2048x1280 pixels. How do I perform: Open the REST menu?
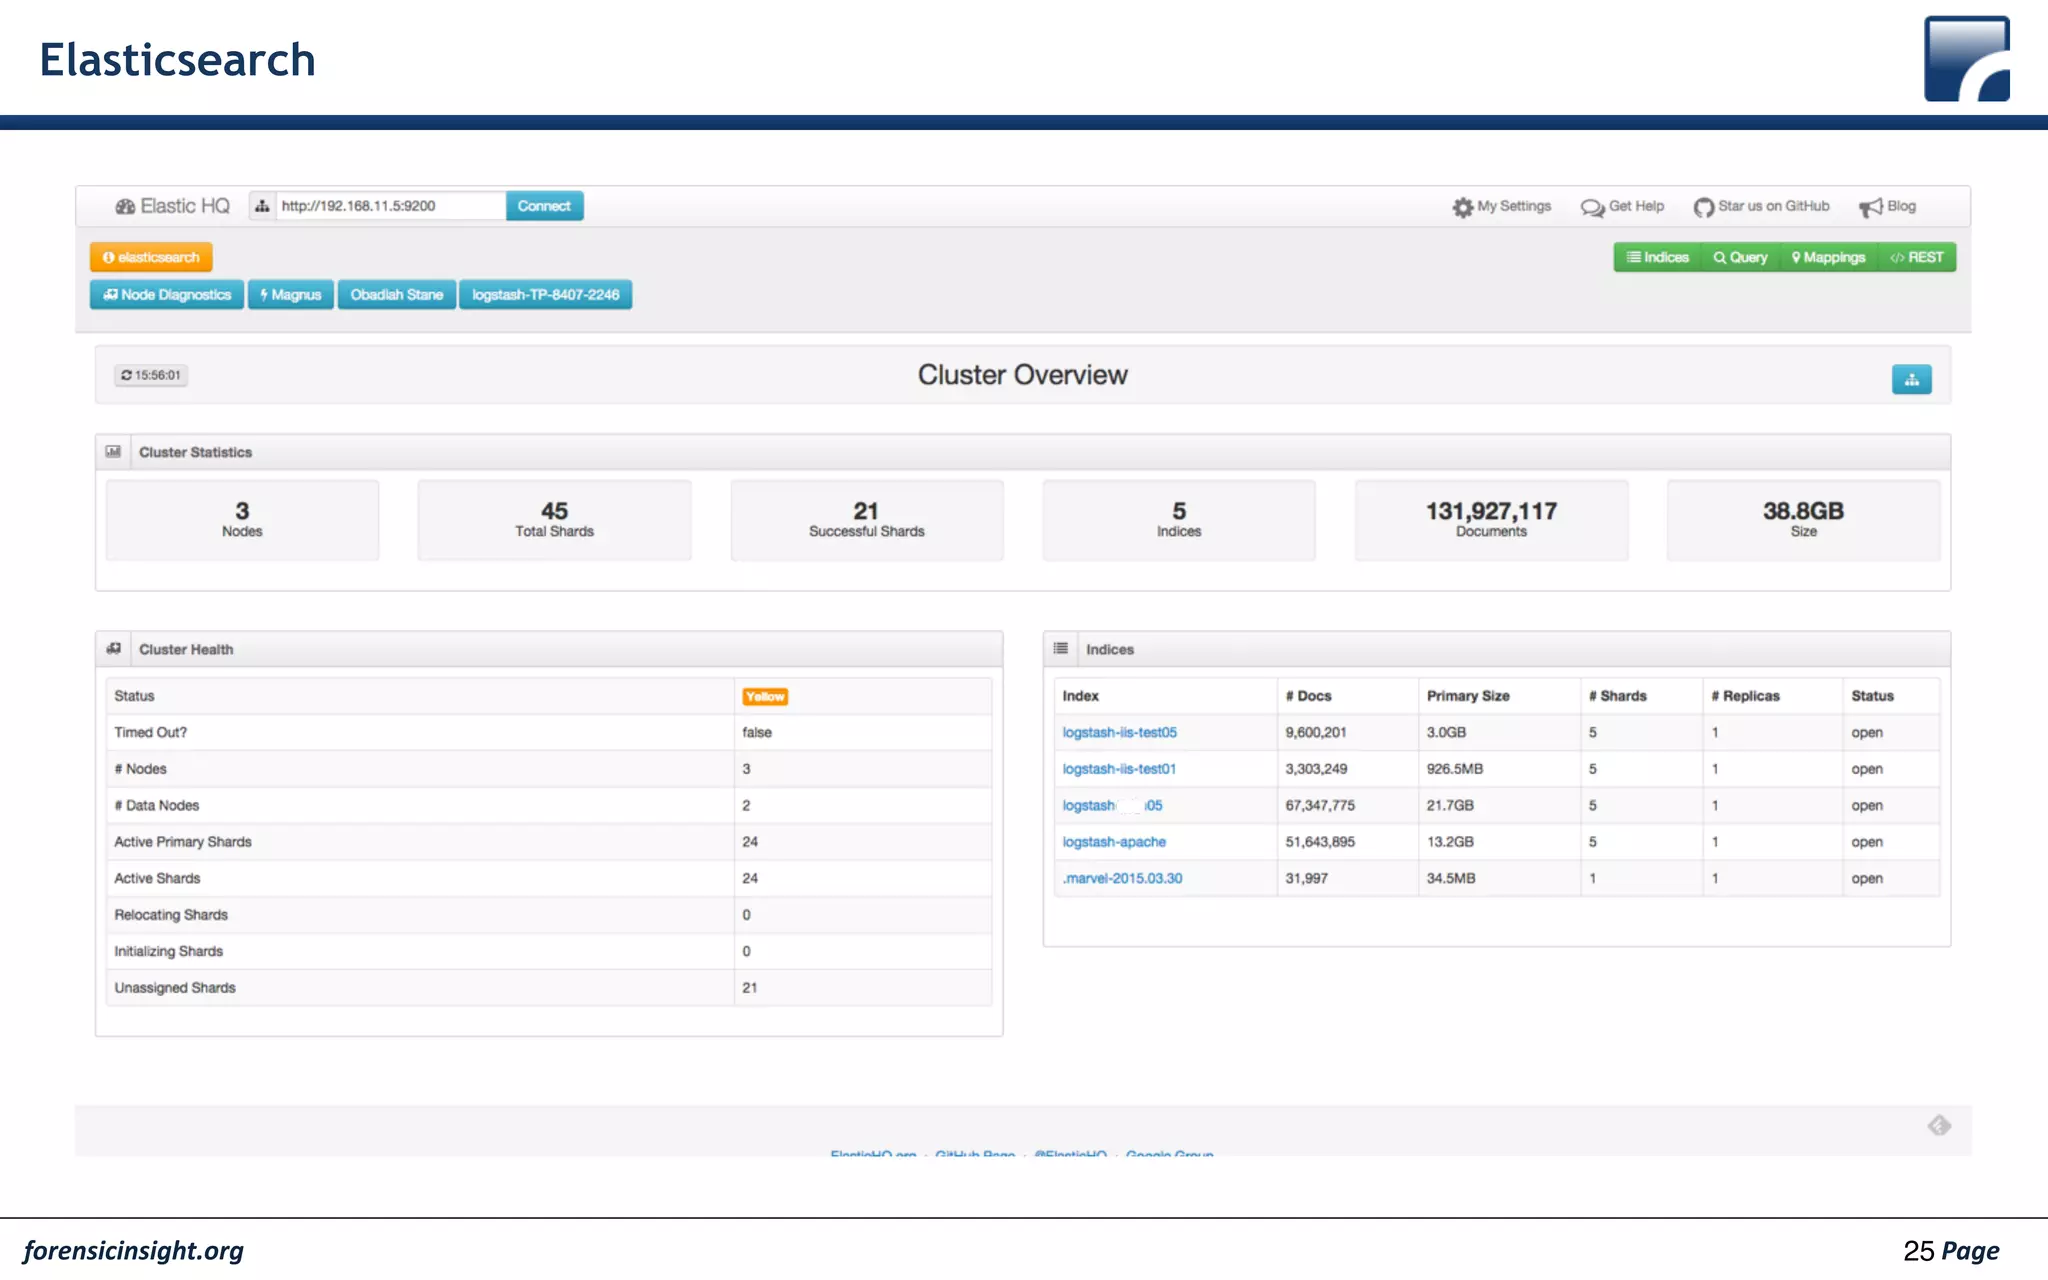click(1917, 257)
